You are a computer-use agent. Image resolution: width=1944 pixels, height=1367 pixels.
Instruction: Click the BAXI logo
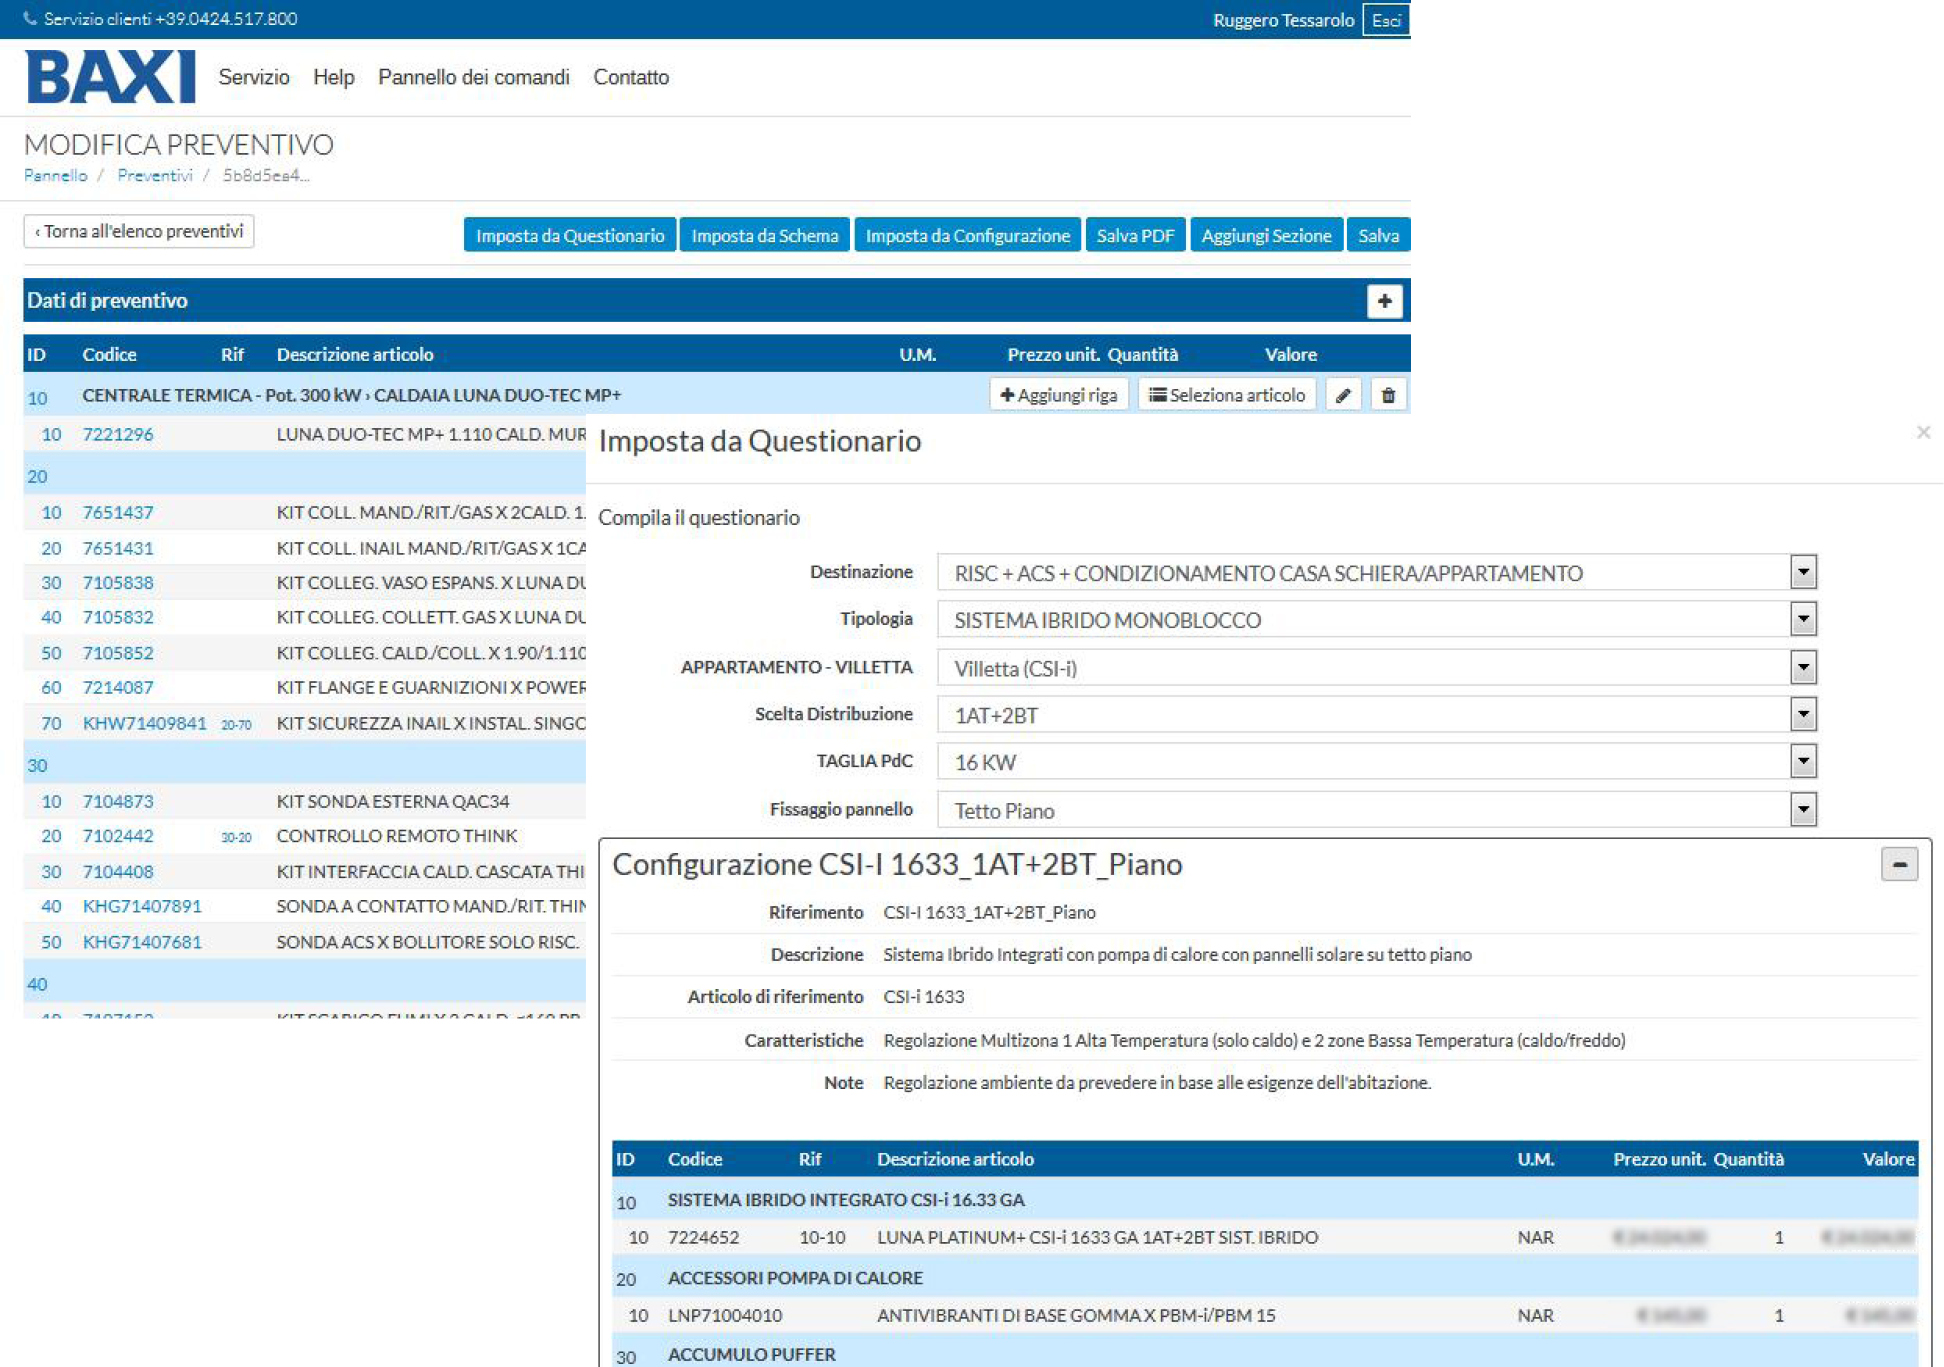click(110, 77)
